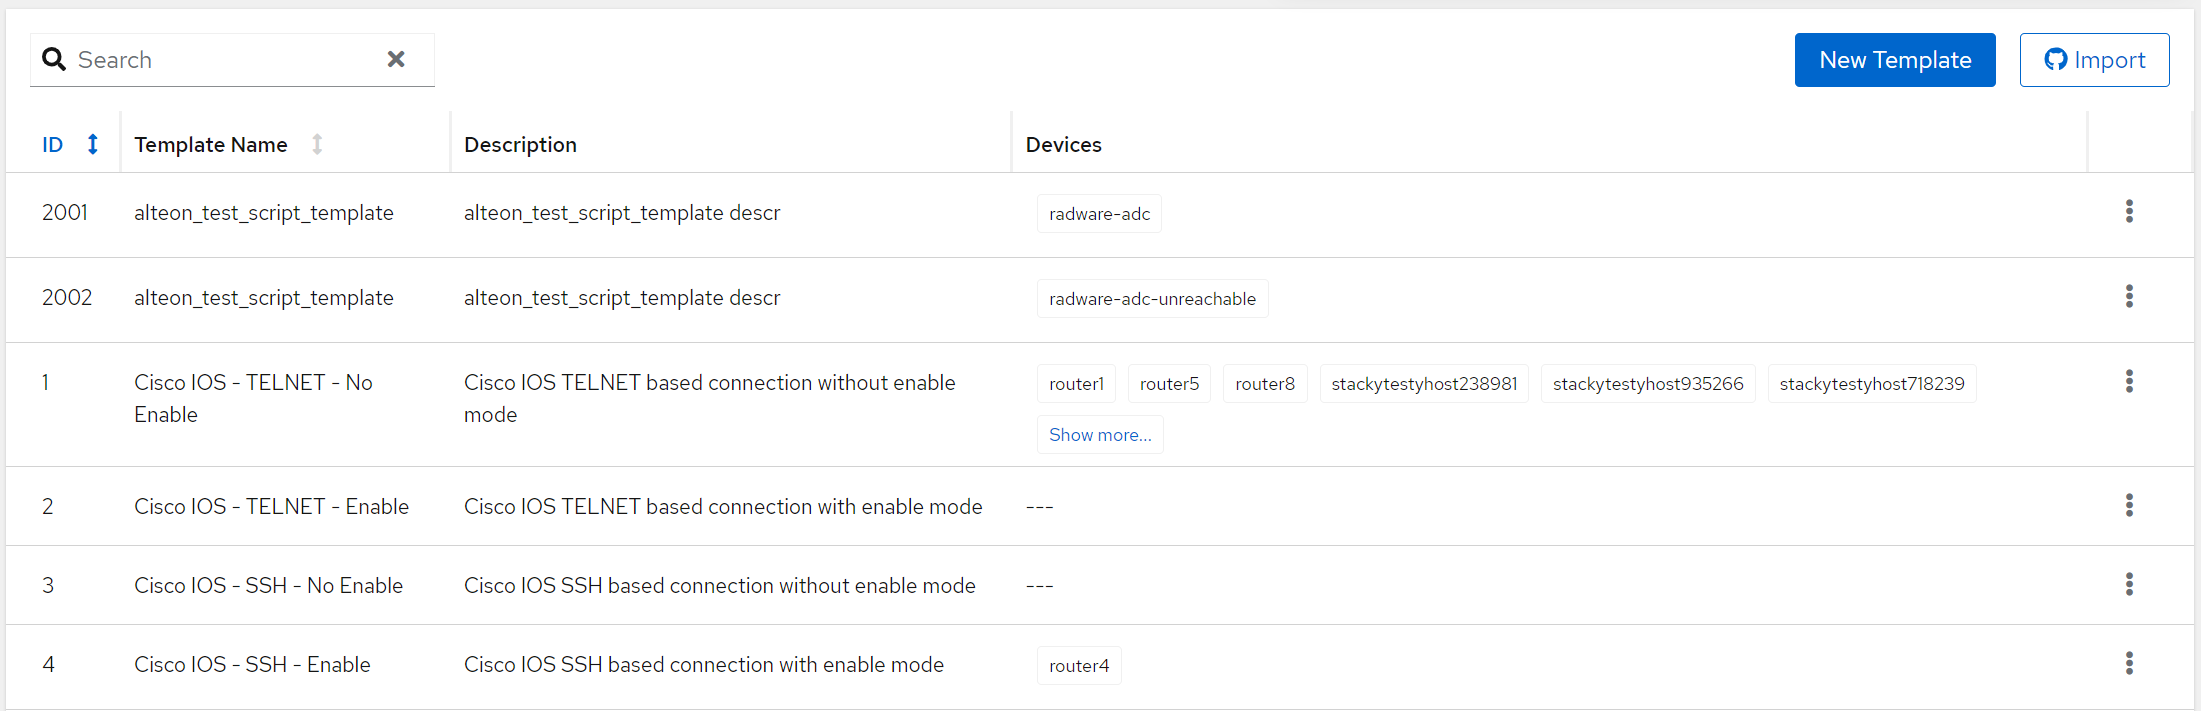Click the router5 device chip
Viewport: 2201px width, 711px height.
pos(1169,384)
